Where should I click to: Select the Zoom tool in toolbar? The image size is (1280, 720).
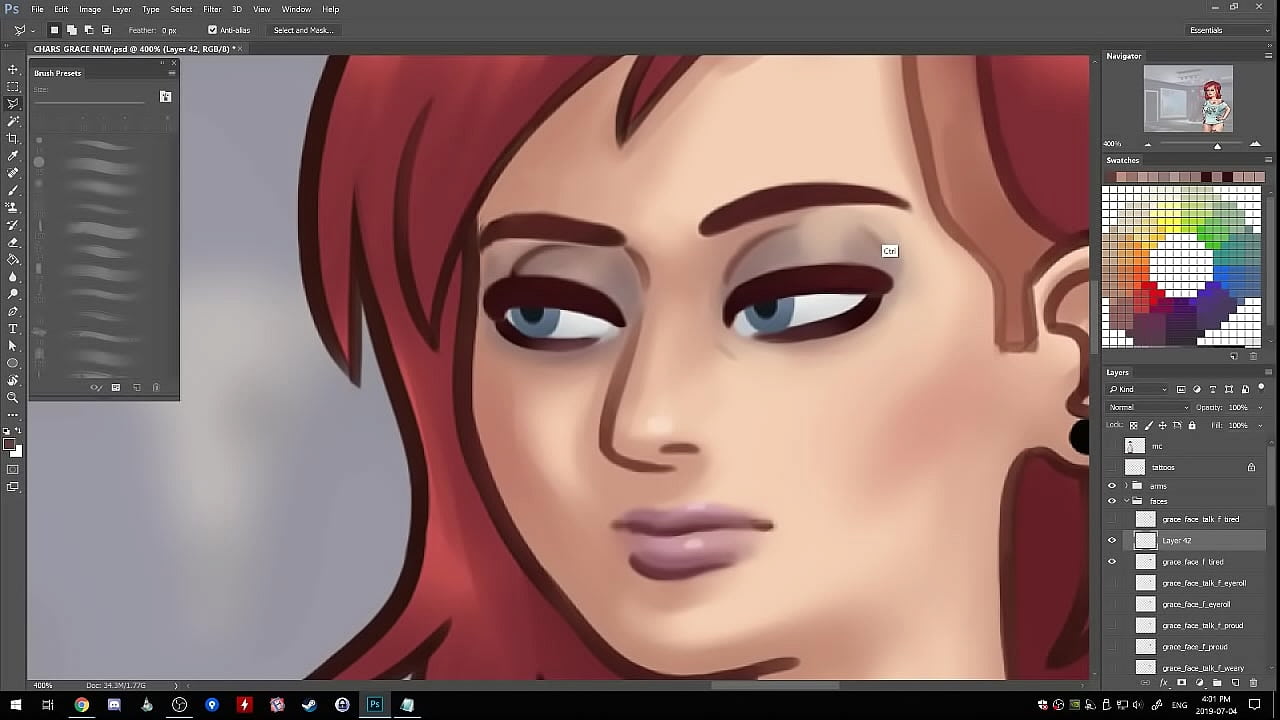13,397
